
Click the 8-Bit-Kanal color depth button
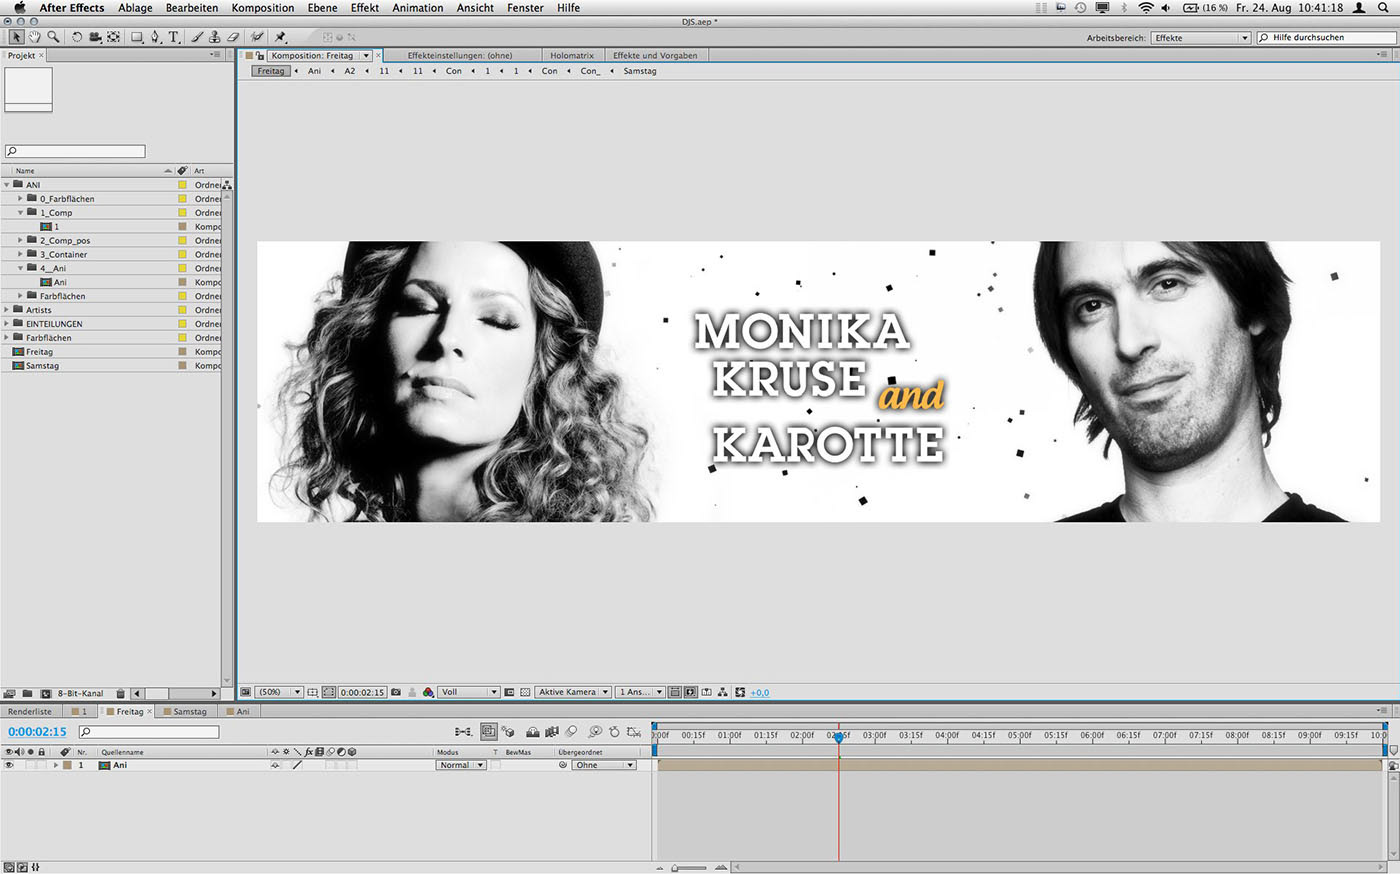point(80,693)
